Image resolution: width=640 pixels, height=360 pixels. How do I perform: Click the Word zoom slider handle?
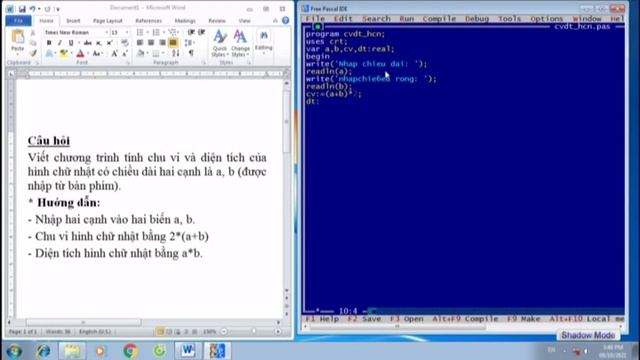click(253, 331)
